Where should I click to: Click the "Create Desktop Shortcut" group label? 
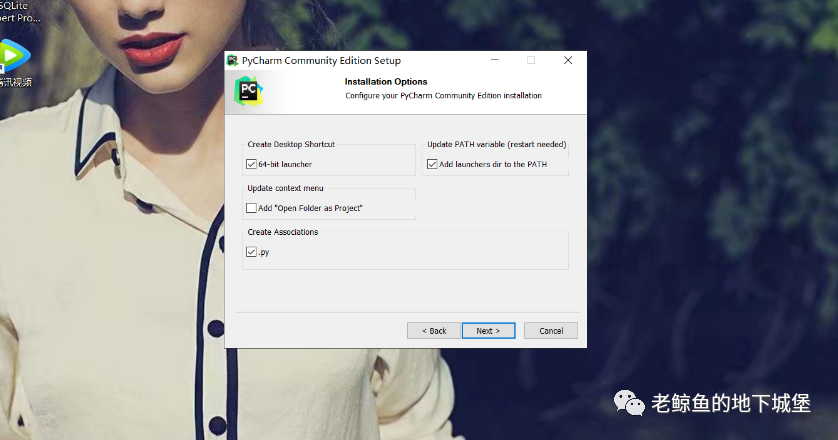pyautogui.click(x=291, y=144)
